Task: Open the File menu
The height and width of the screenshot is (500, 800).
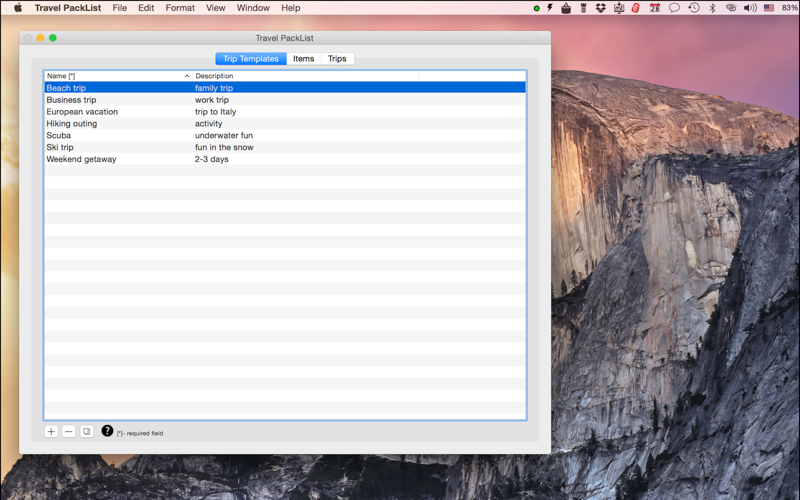Action: 120,8
